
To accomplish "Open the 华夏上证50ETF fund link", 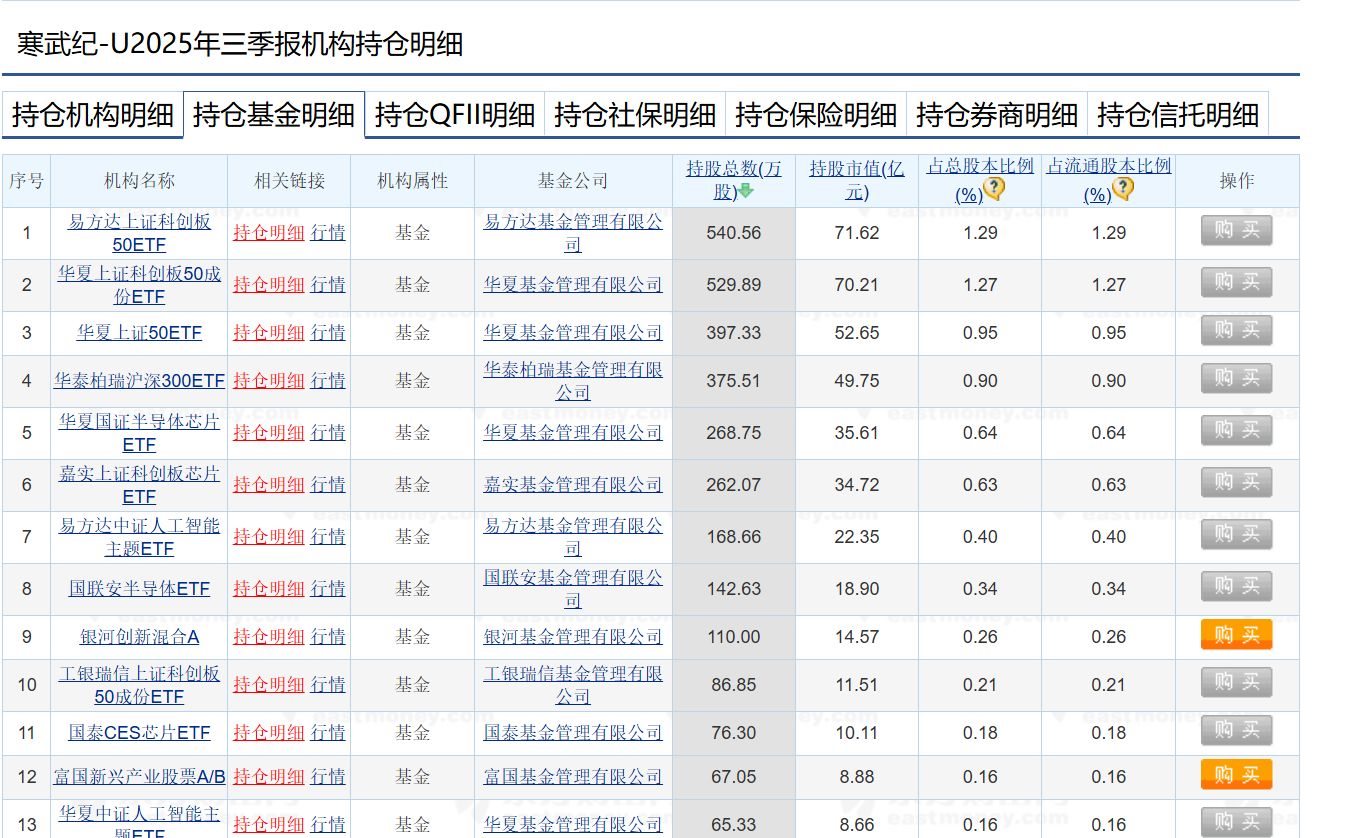I will tap(139, 333).
